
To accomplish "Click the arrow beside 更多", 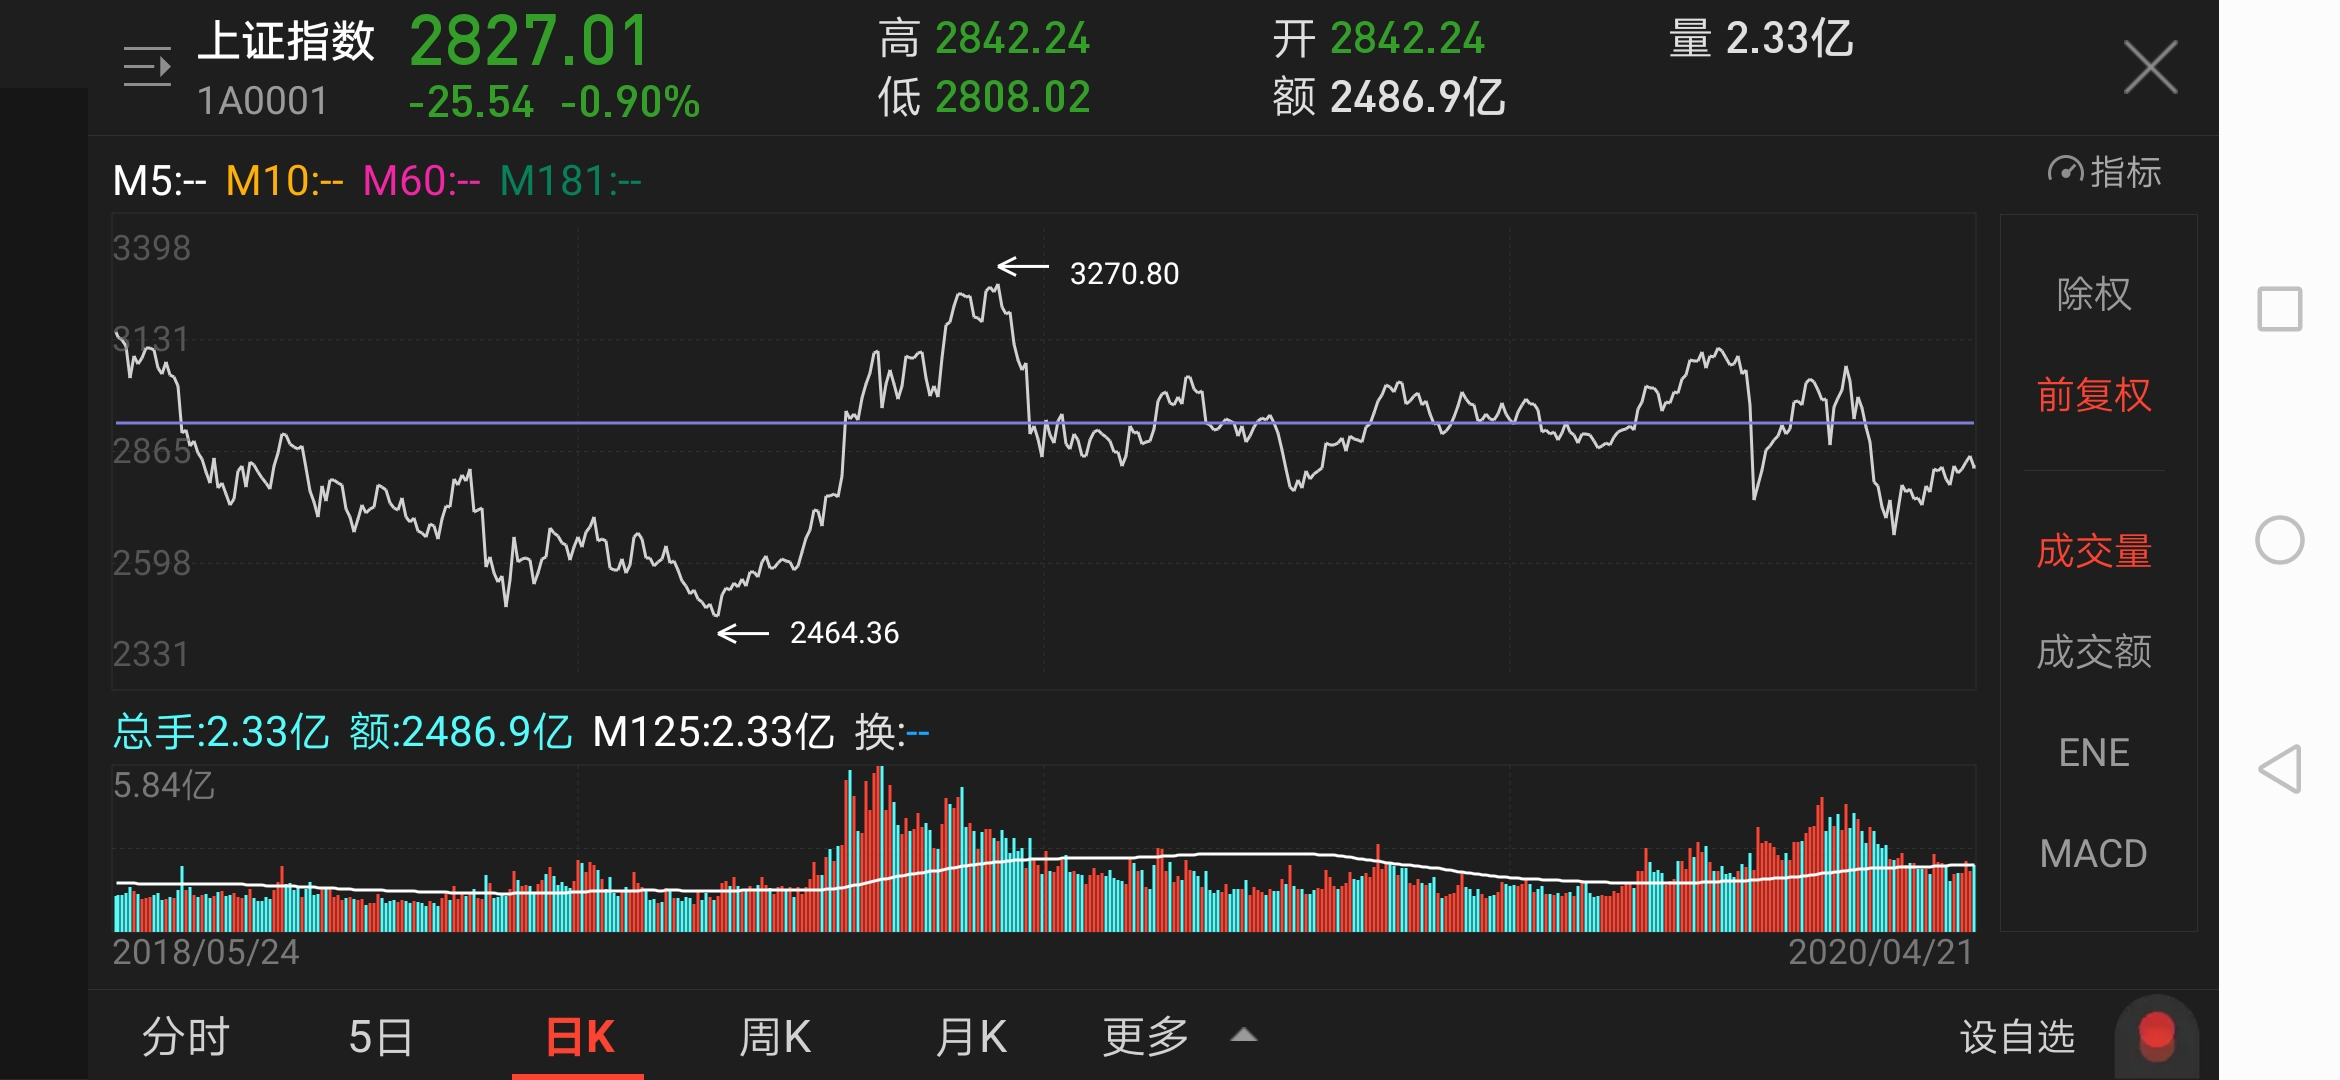I will click(x=1244, y=1035).
